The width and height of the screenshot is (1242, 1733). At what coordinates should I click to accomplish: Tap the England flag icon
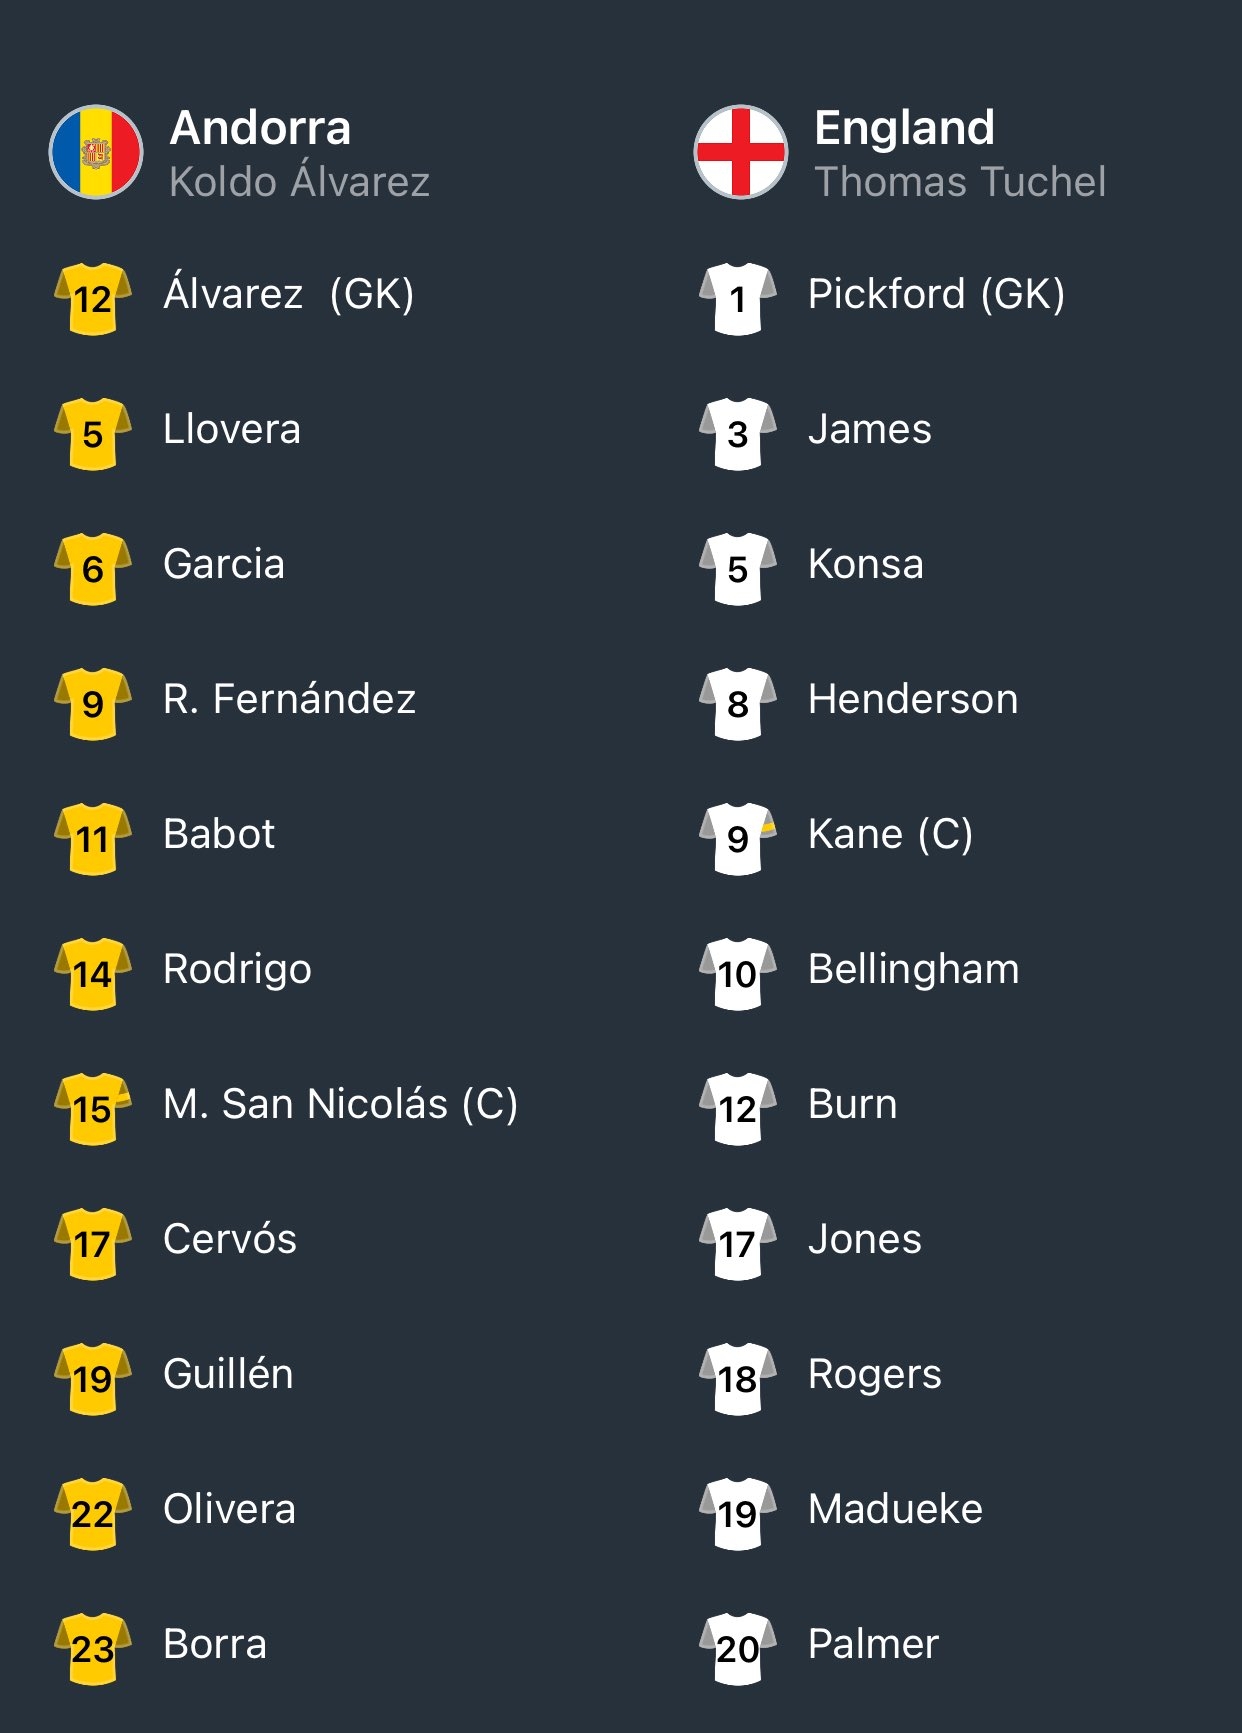pos(741,152)
